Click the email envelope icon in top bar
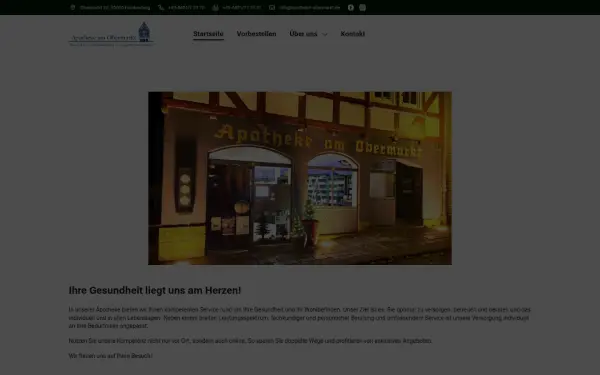The image size is (600, 375). [272, 7]
